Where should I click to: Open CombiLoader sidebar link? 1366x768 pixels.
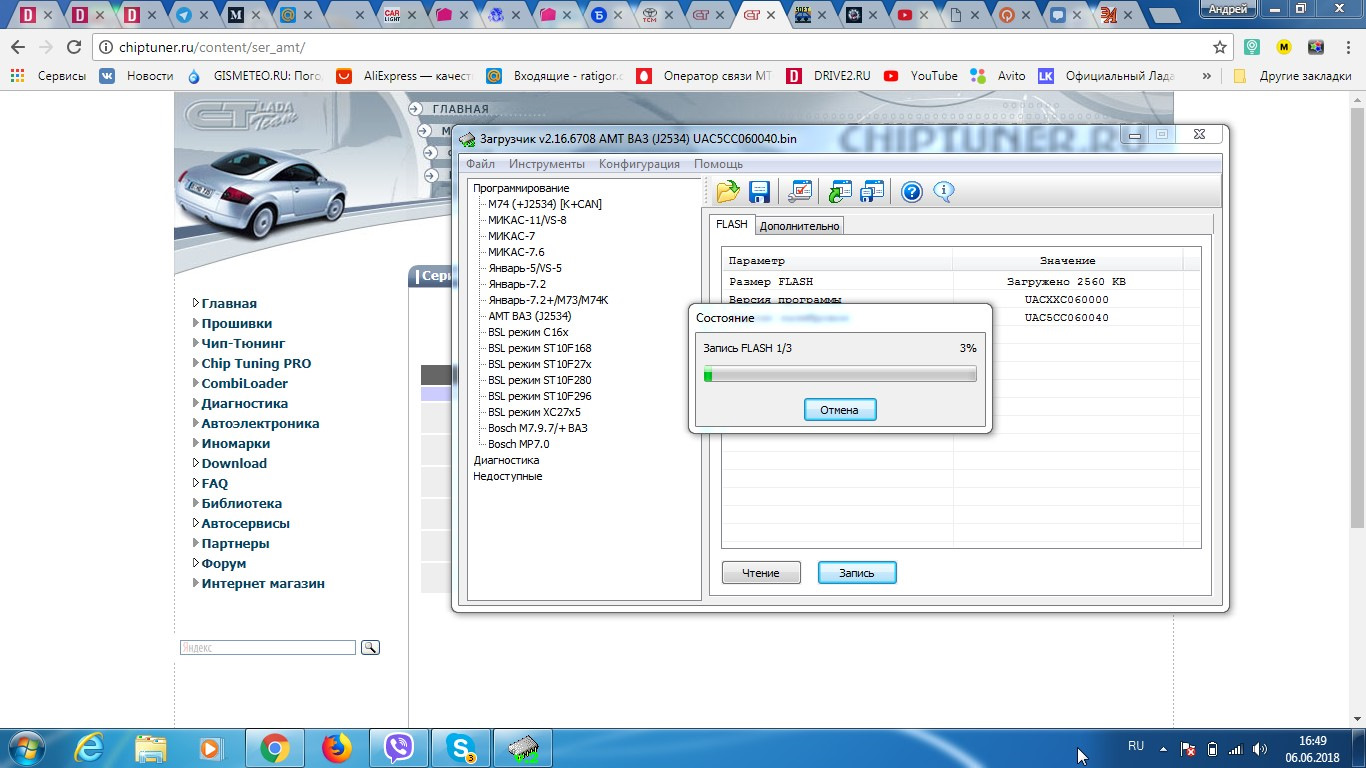point(244,383)
